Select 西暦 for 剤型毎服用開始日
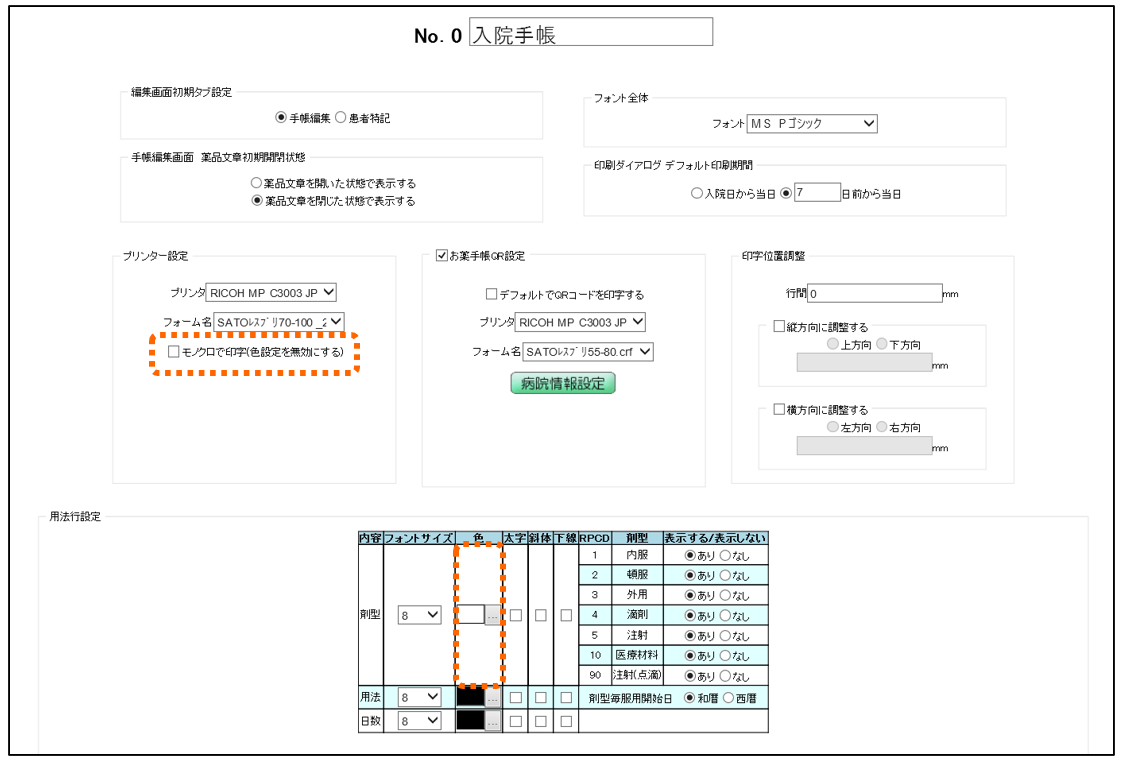The height and width of the screenshot is (763, 1123). 729,696
